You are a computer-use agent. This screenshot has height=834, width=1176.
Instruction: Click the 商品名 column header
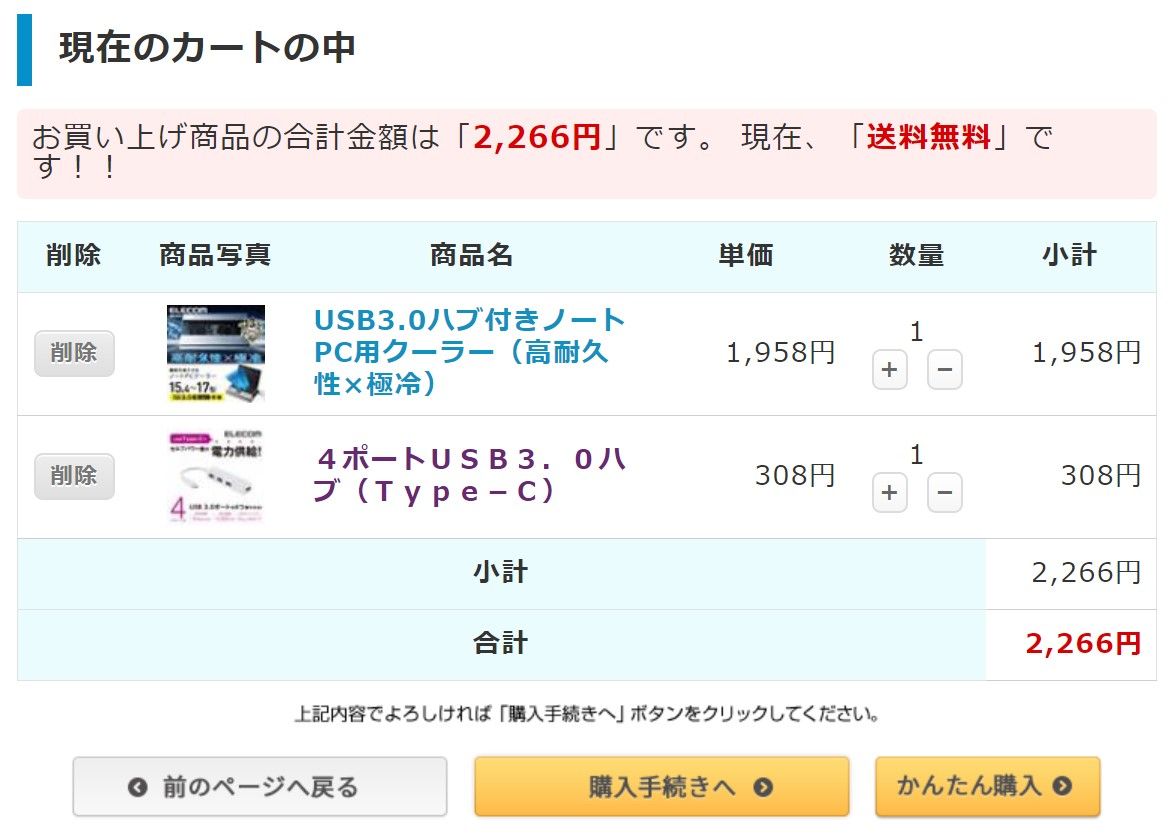click(471, 256)
